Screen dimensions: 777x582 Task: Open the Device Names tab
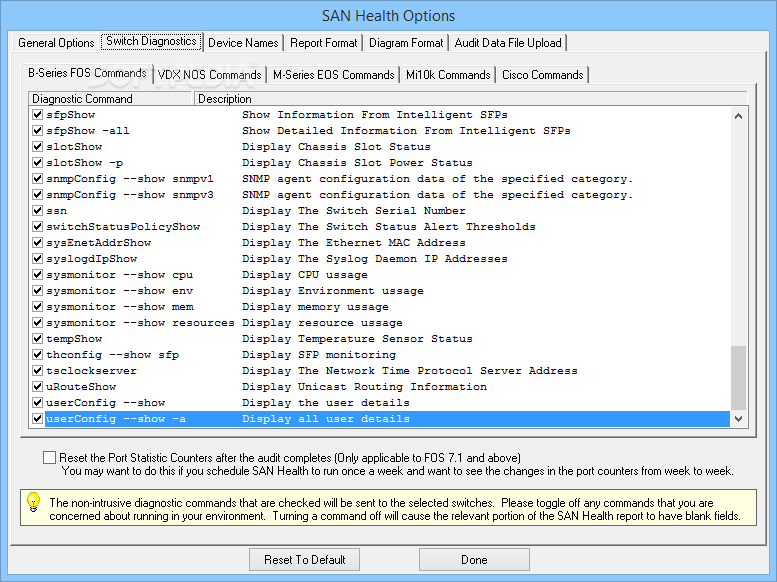coord(243,43)
